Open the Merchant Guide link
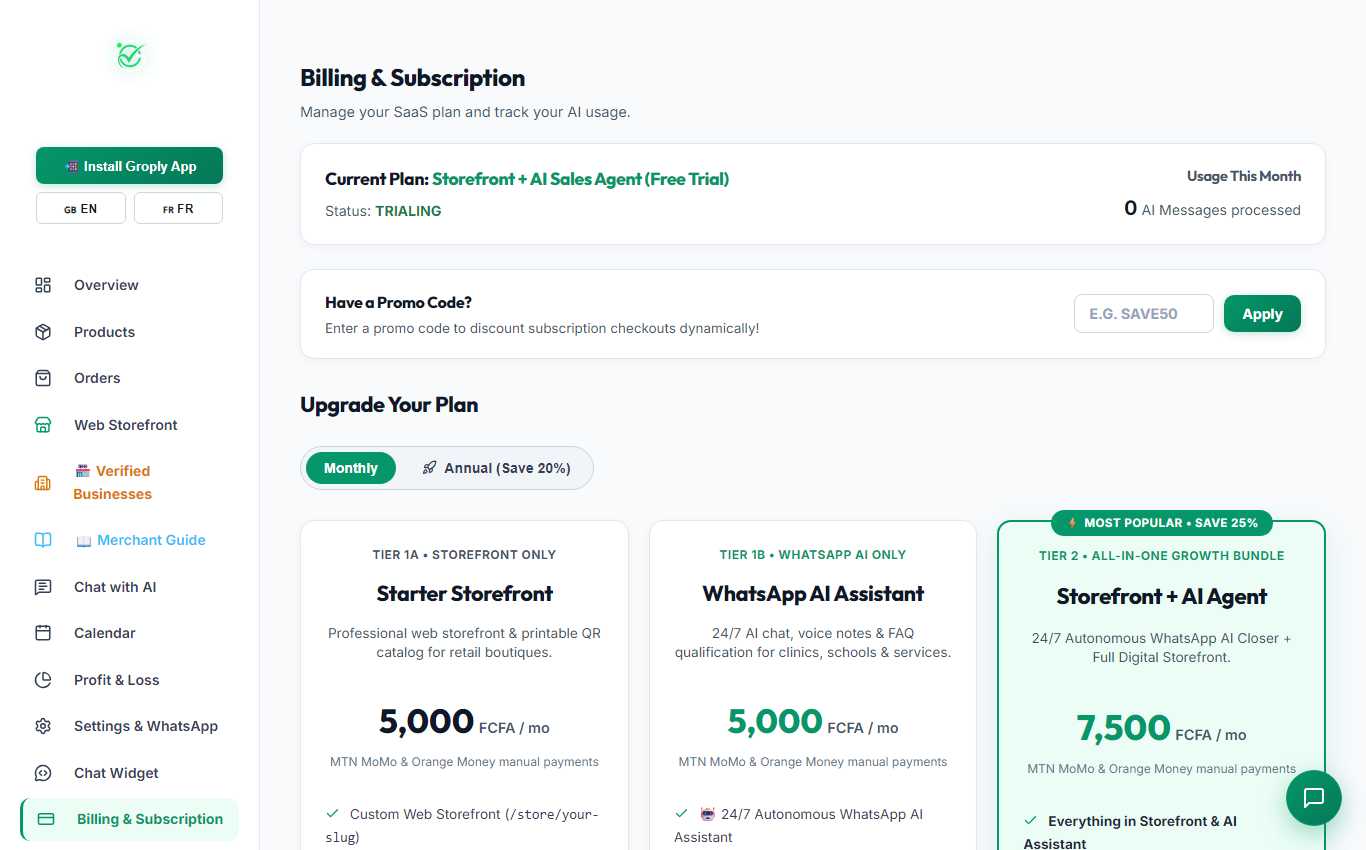Image resolution: width=1366 pixels, height=850 pixels. 130,540
